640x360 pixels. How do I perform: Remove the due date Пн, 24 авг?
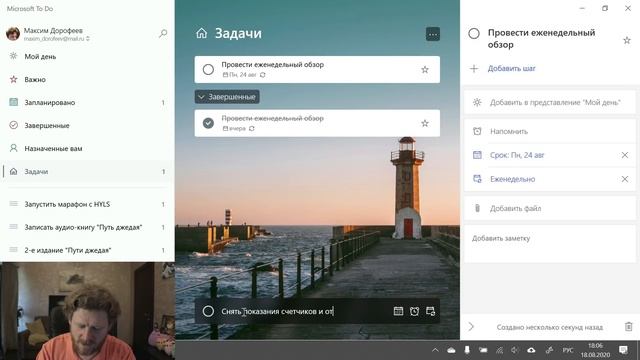coord(625,155)
